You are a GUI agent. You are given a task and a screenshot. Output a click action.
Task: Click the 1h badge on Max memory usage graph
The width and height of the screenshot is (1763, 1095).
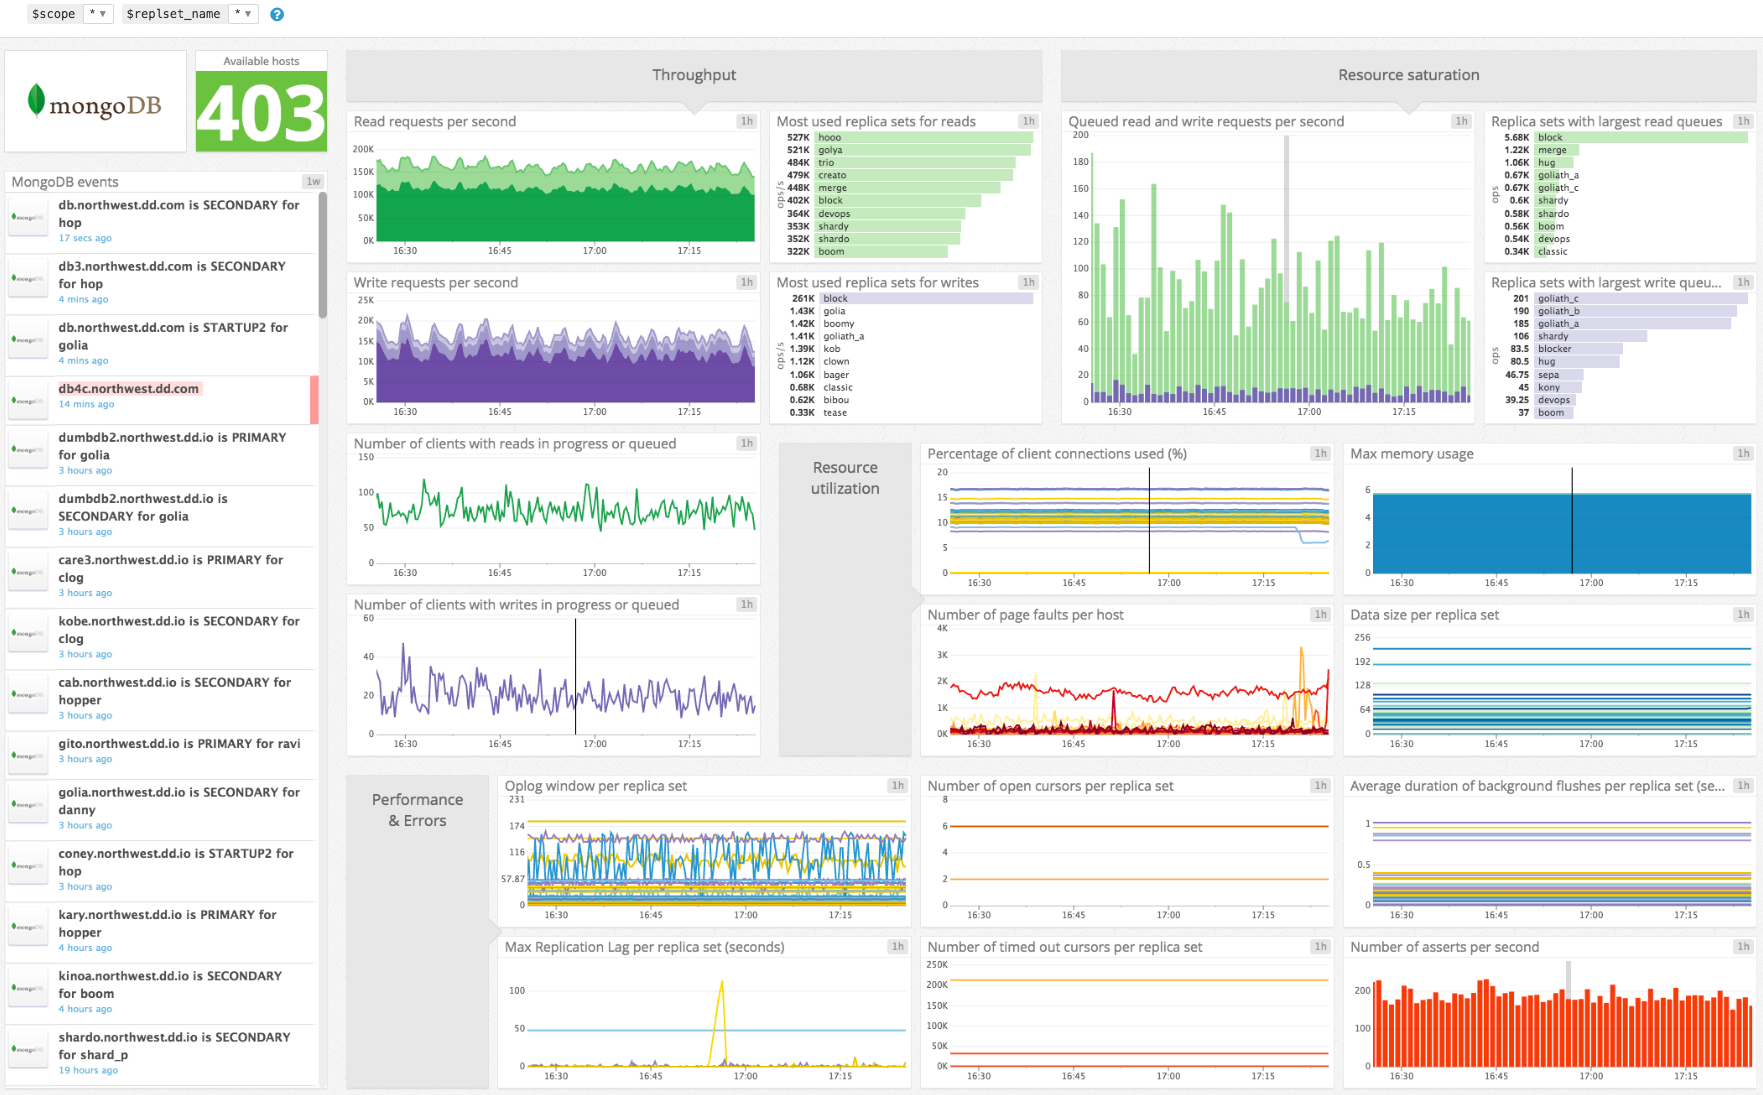point(1745,453)
